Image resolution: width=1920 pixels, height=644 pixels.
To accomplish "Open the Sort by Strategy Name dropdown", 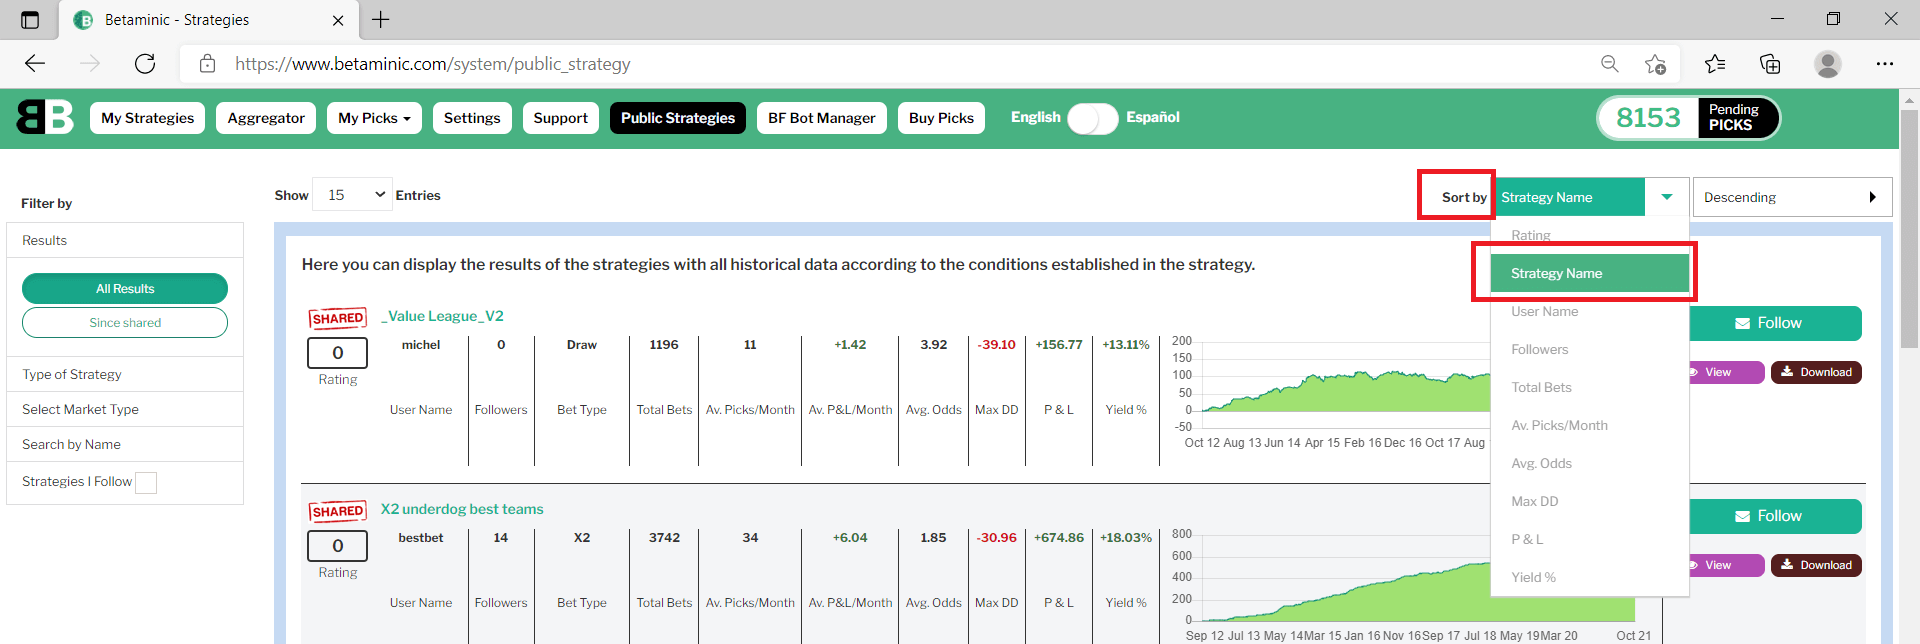I will pyautogui.click(x=1591, y=197).
